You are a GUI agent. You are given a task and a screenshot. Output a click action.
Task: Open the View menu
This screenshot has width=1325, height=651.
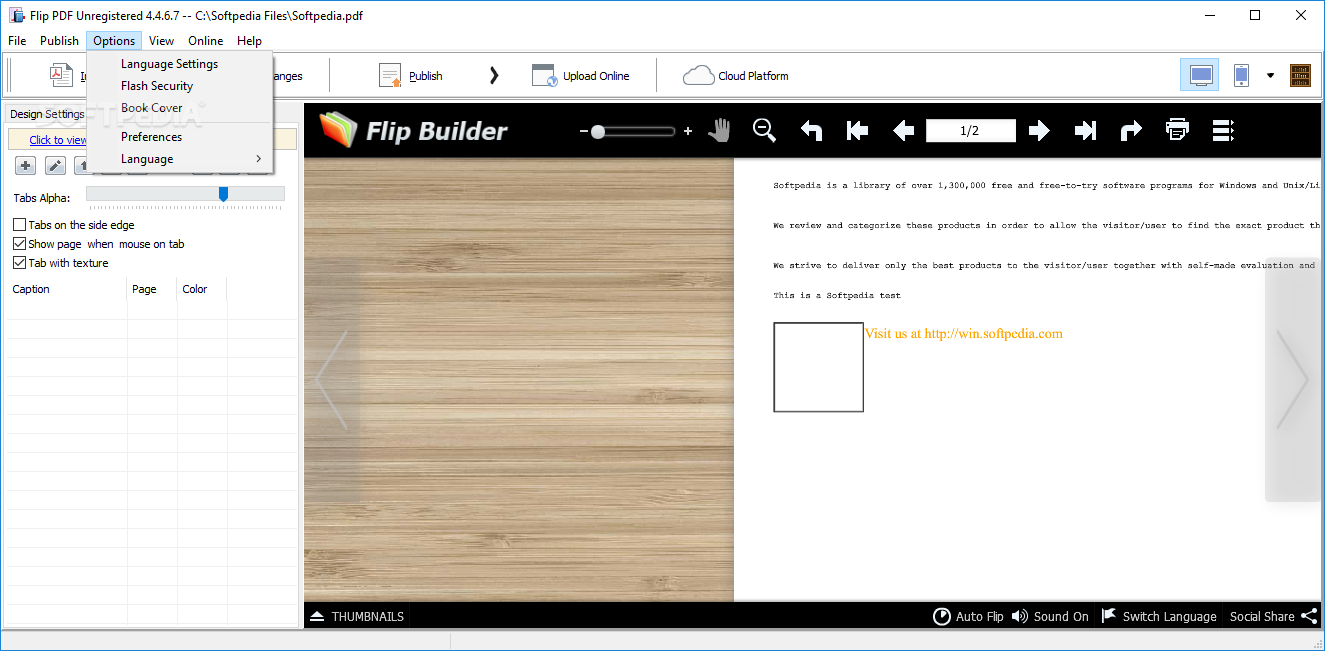[x=161, y=41]
